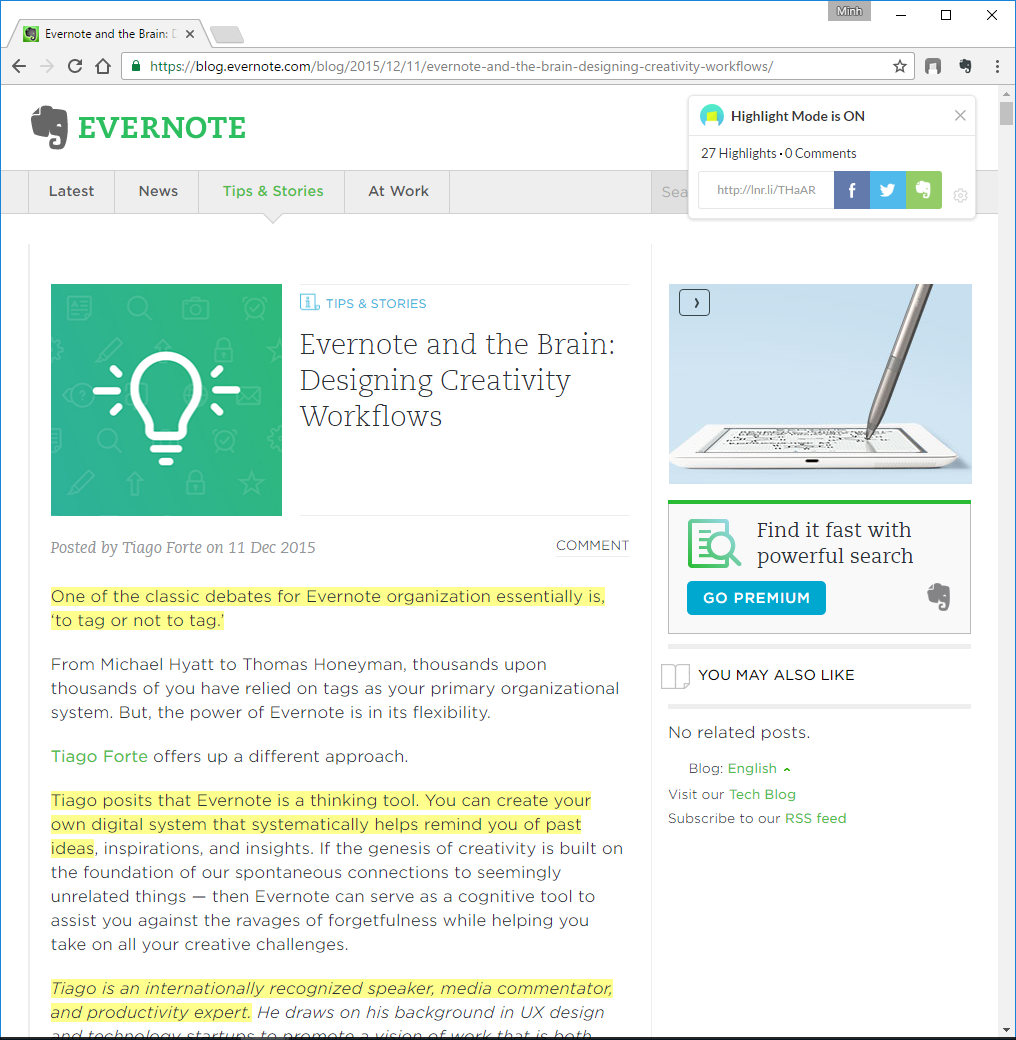Select the Evernote and the Brain browser tab
1016x1040 pixels.
(x=108, y=34)
